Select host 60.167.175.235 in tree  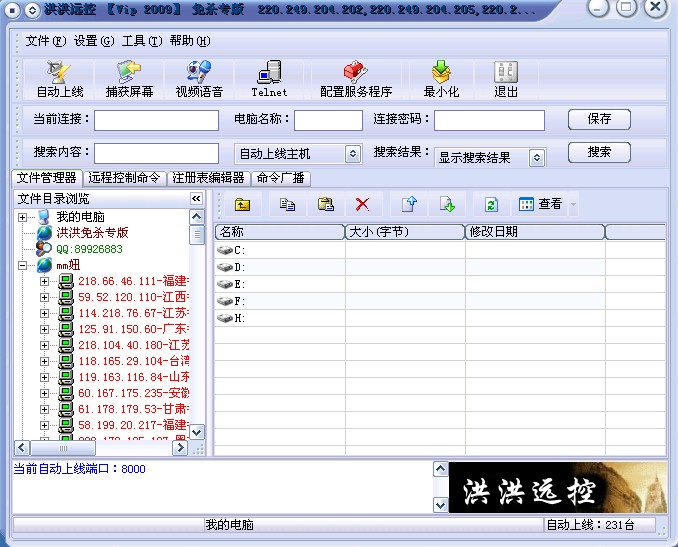133,393
